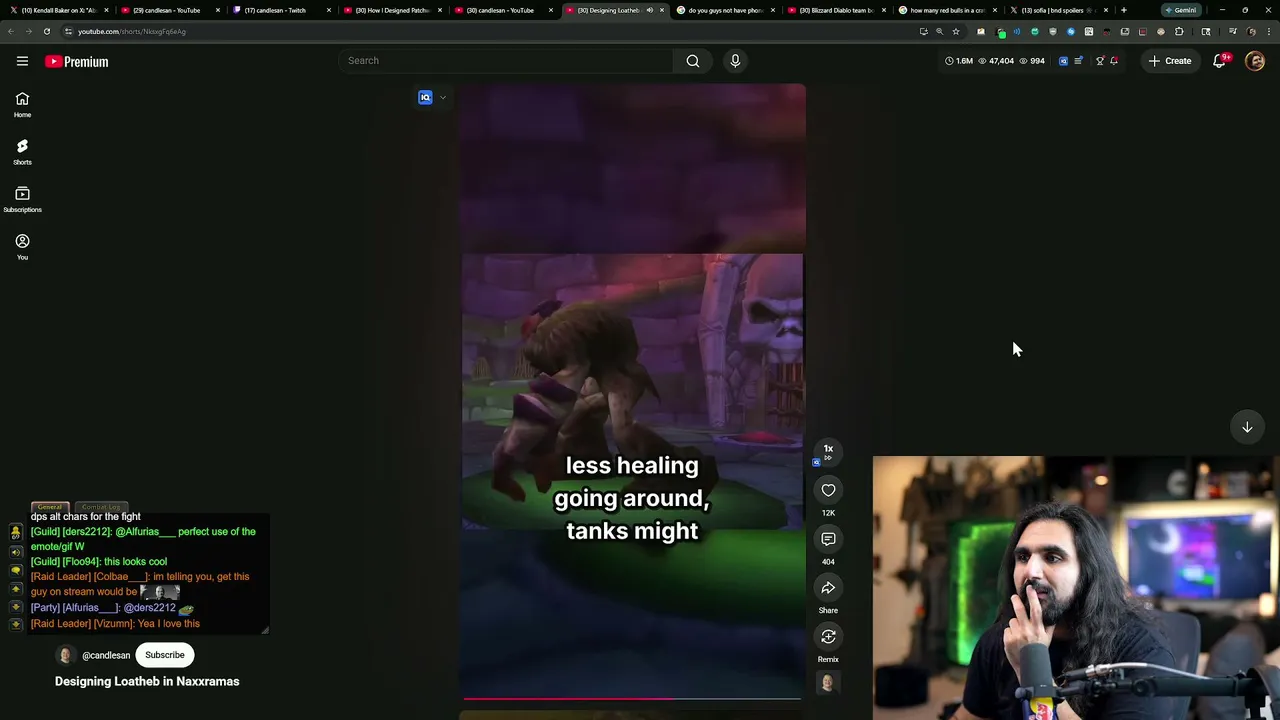This screenshot has width=1280, height=720.
Task: Open the zoom magnifier in the address bar
Action: tap(939, 31)
